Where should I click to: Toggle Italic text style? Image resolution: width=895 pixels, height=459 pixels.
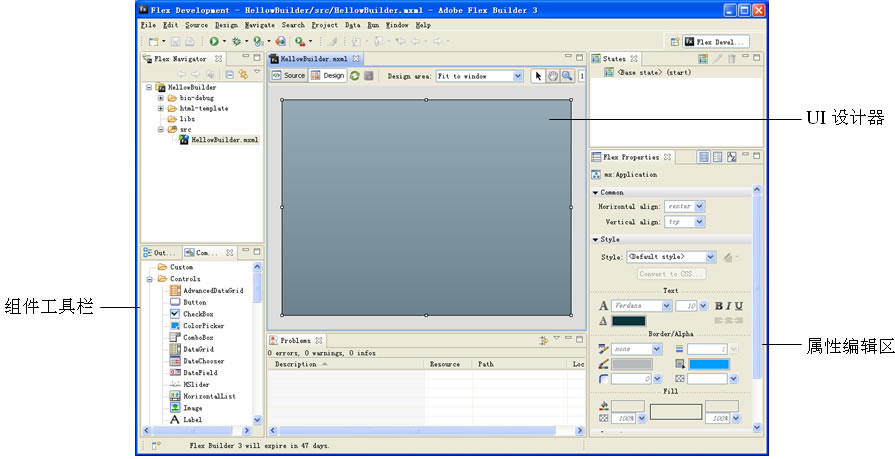pyautogui.click(x=728, y=306)
